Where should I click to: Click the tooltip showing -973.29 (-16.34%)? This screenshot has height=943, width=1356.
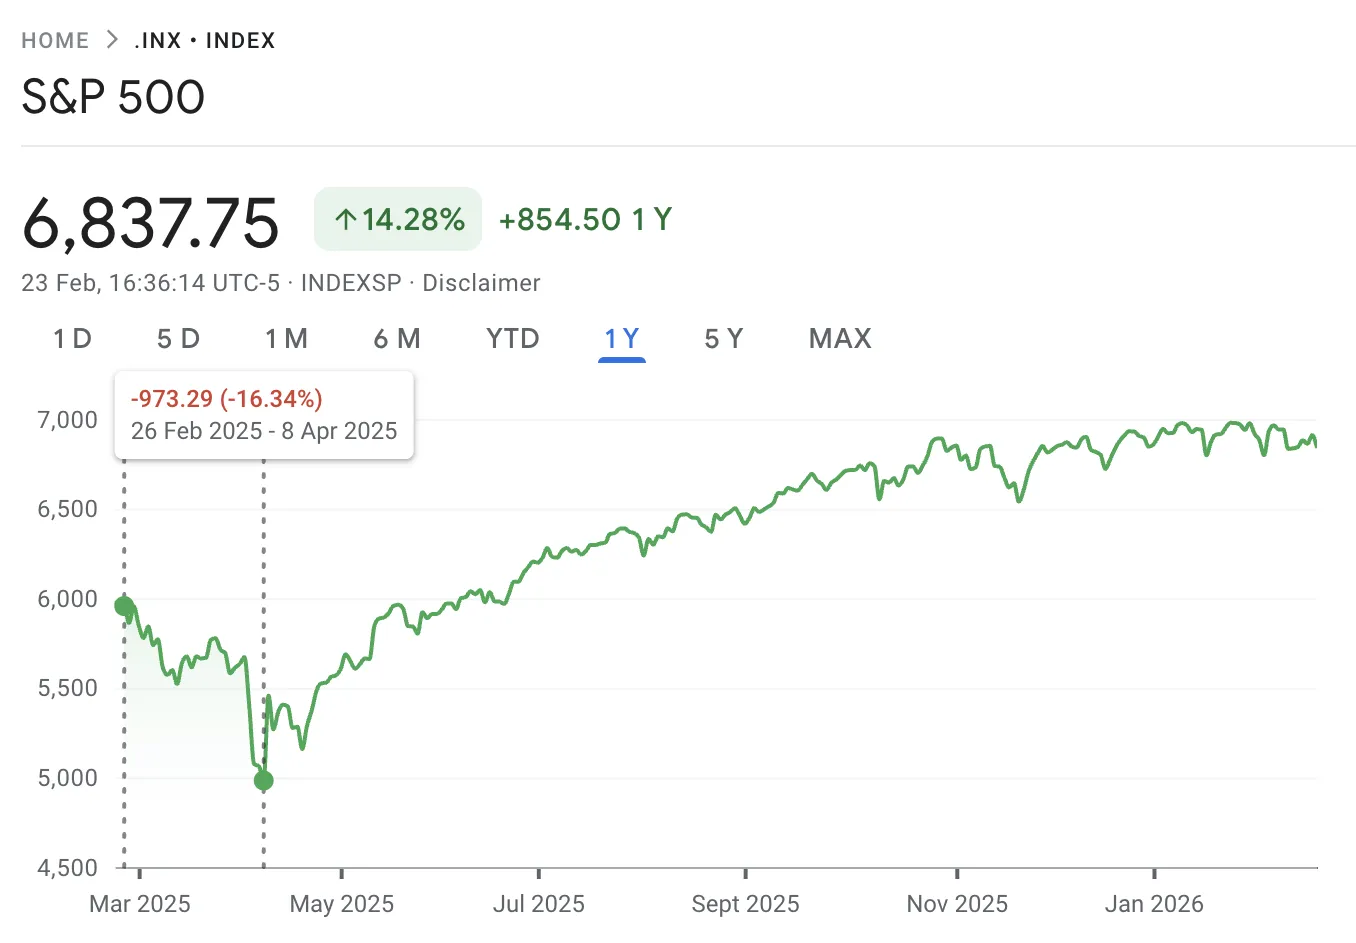264,414
